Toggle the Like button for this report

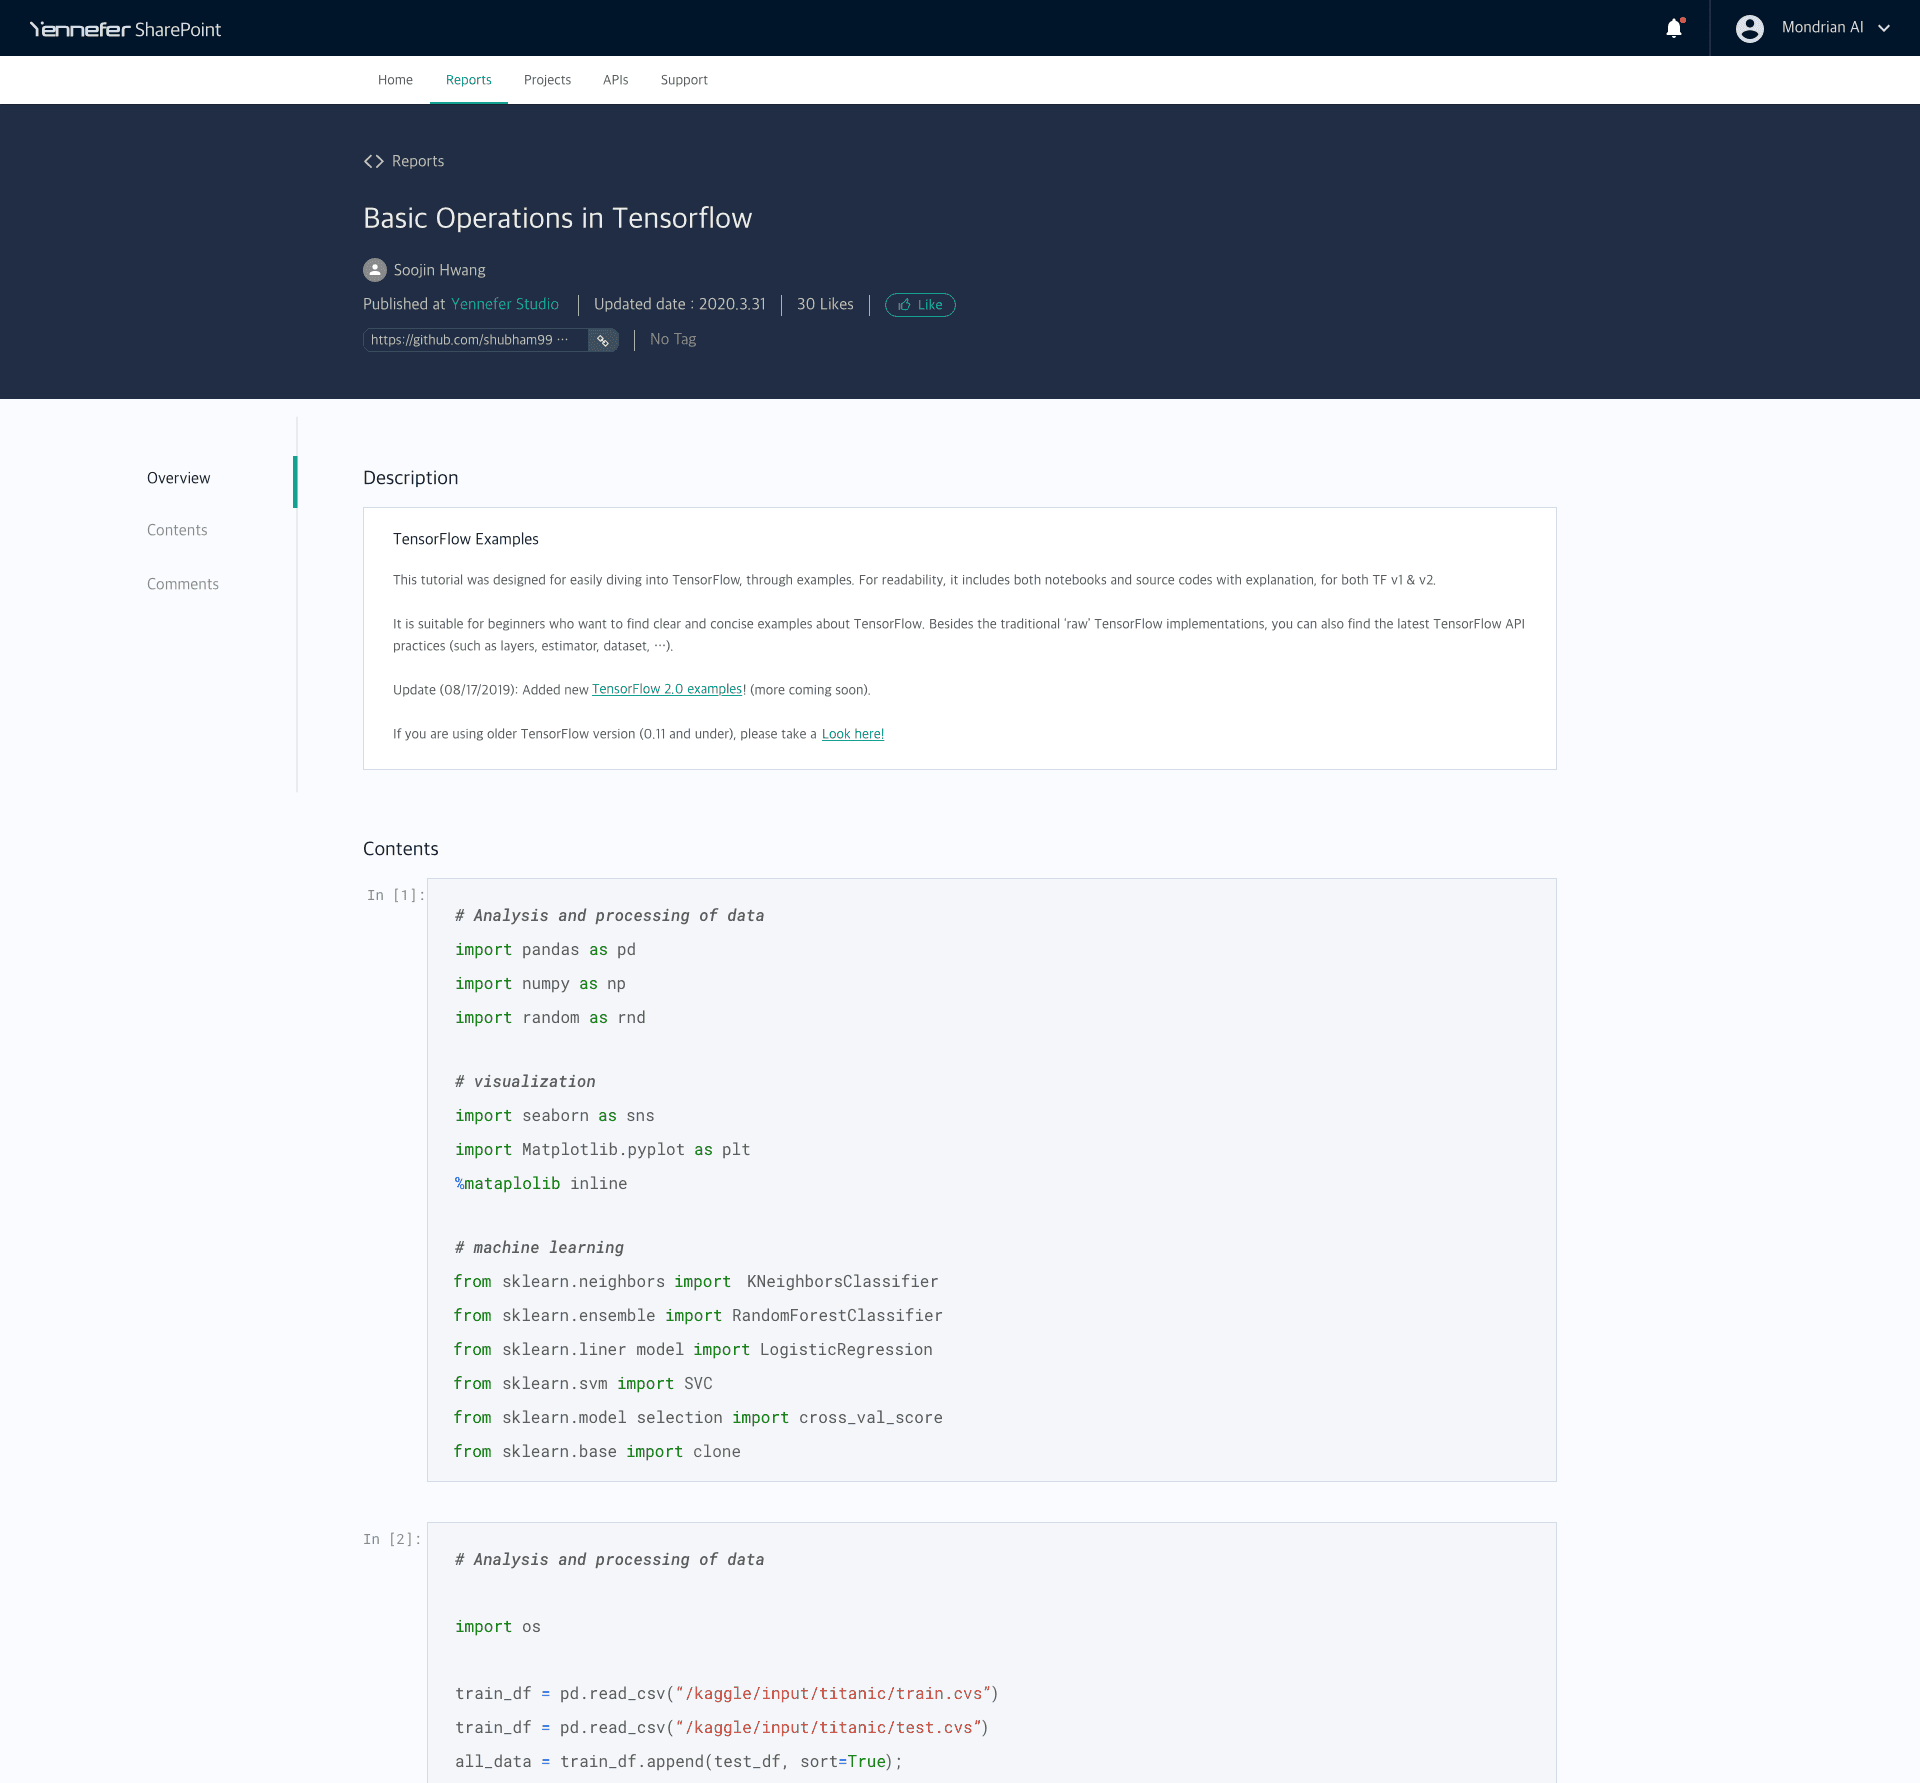[920, 305]
